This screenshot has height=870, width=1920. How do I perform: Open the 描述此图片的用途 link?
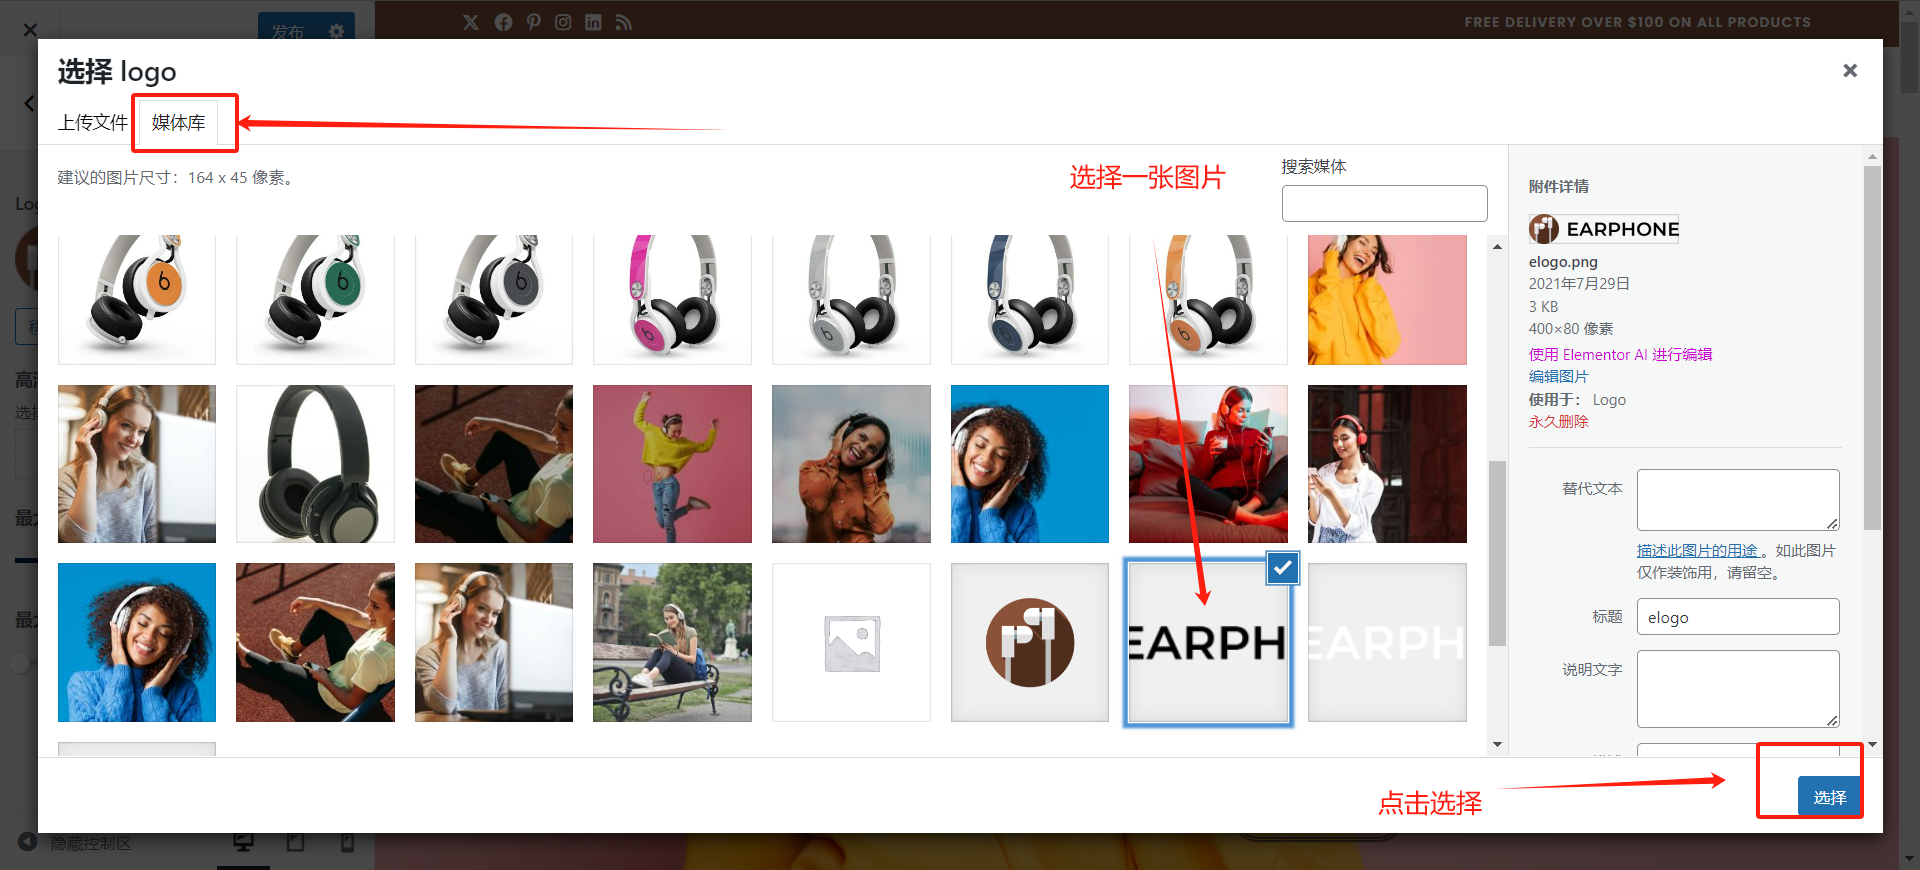(x=1697, y=550)
